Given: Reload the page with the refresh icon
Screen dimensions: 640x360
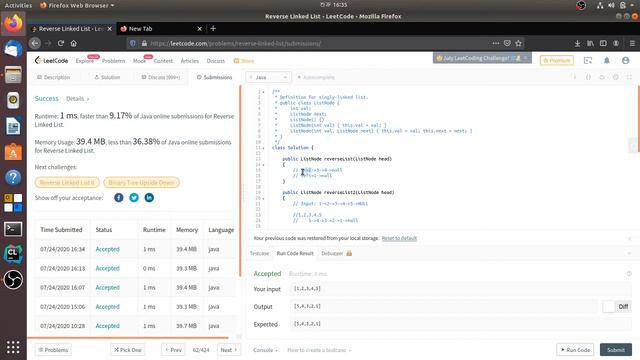Looking at the screenshot, I should [61, 43].
